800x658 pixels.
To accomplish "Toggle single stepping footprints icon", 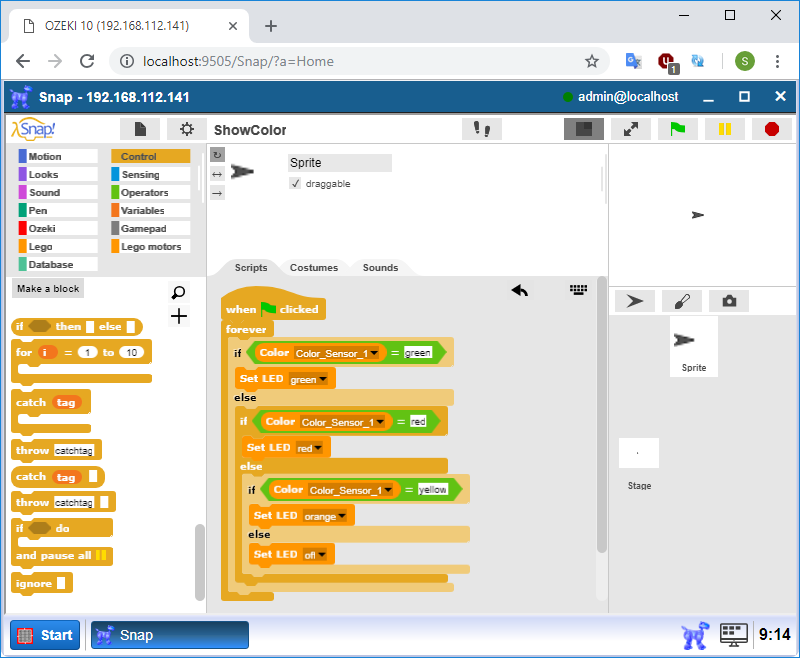I will tap(482, 129).
